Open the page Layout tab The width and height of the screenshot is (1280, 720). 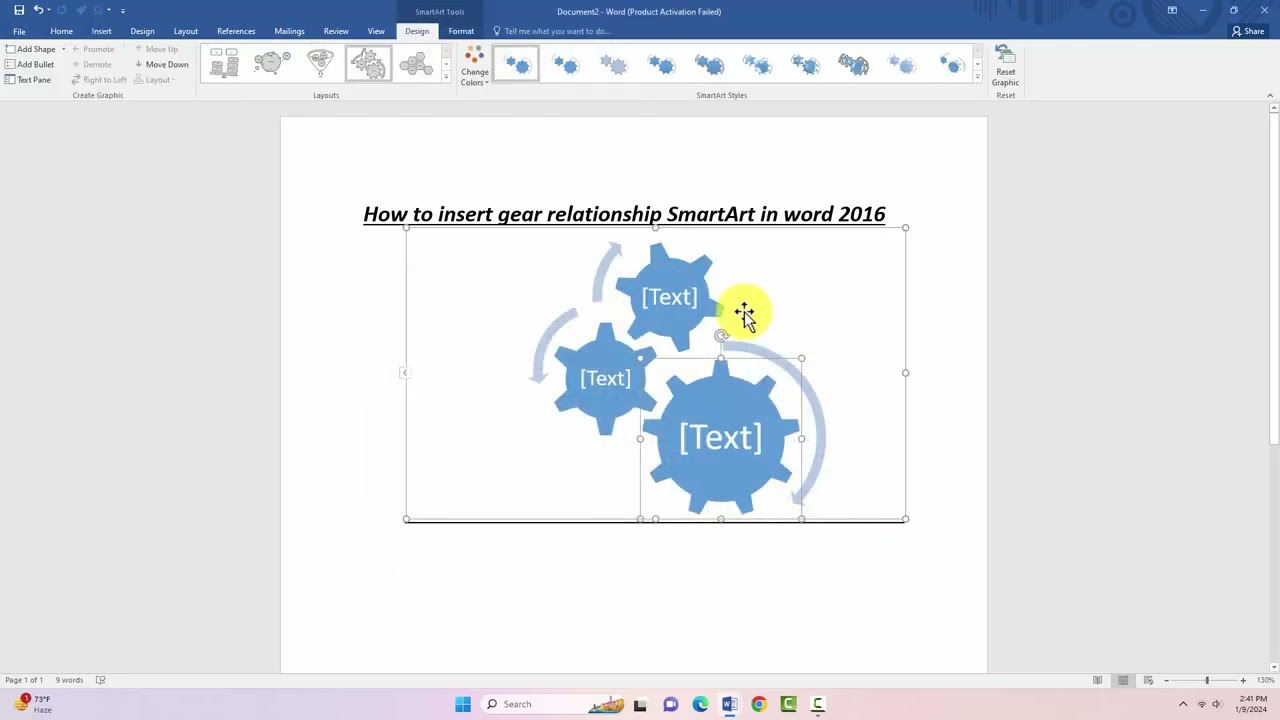185,31
